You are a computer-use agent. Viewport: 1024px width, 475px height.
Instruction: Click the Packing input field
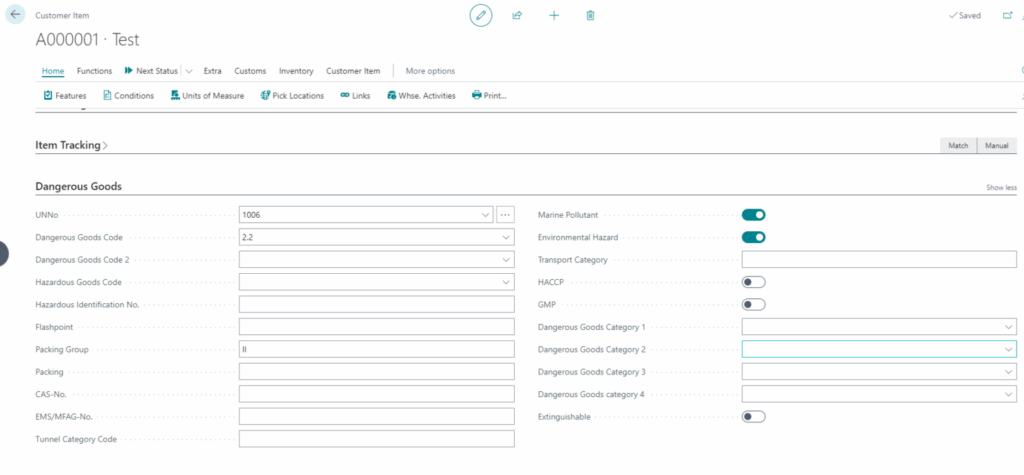(377, 372)
